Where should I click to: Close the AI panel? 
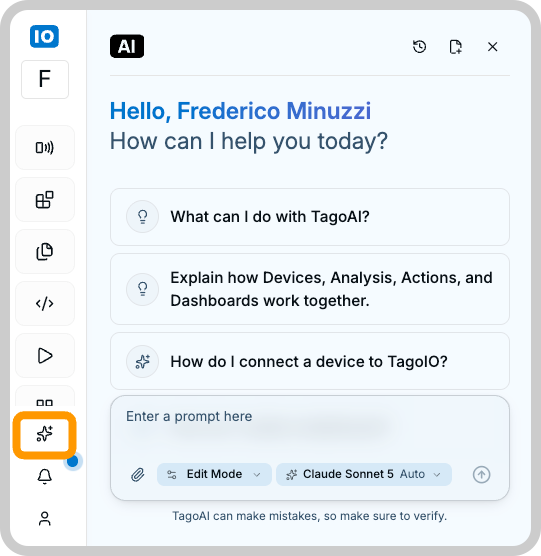tap(492, 46)
